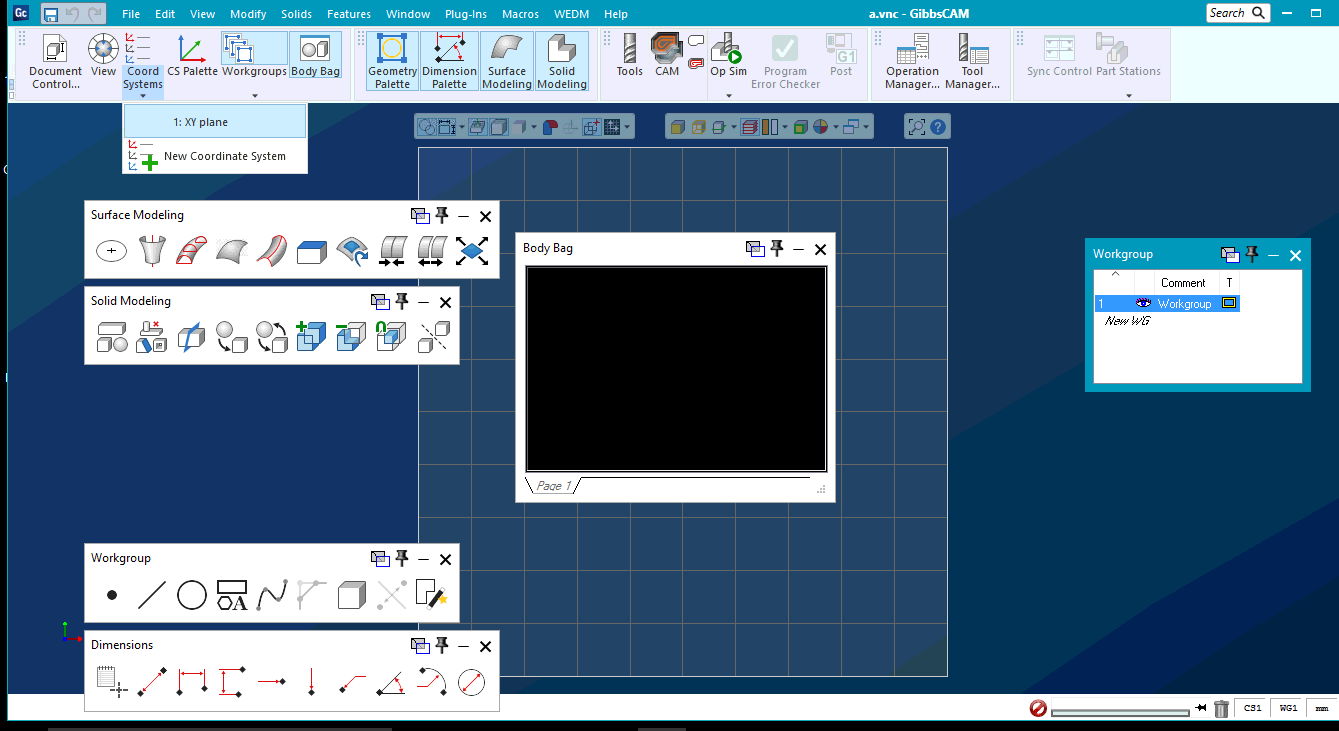Select the Boolean add solids tool
Screen dimensions: 1339x731
point(311,336)
